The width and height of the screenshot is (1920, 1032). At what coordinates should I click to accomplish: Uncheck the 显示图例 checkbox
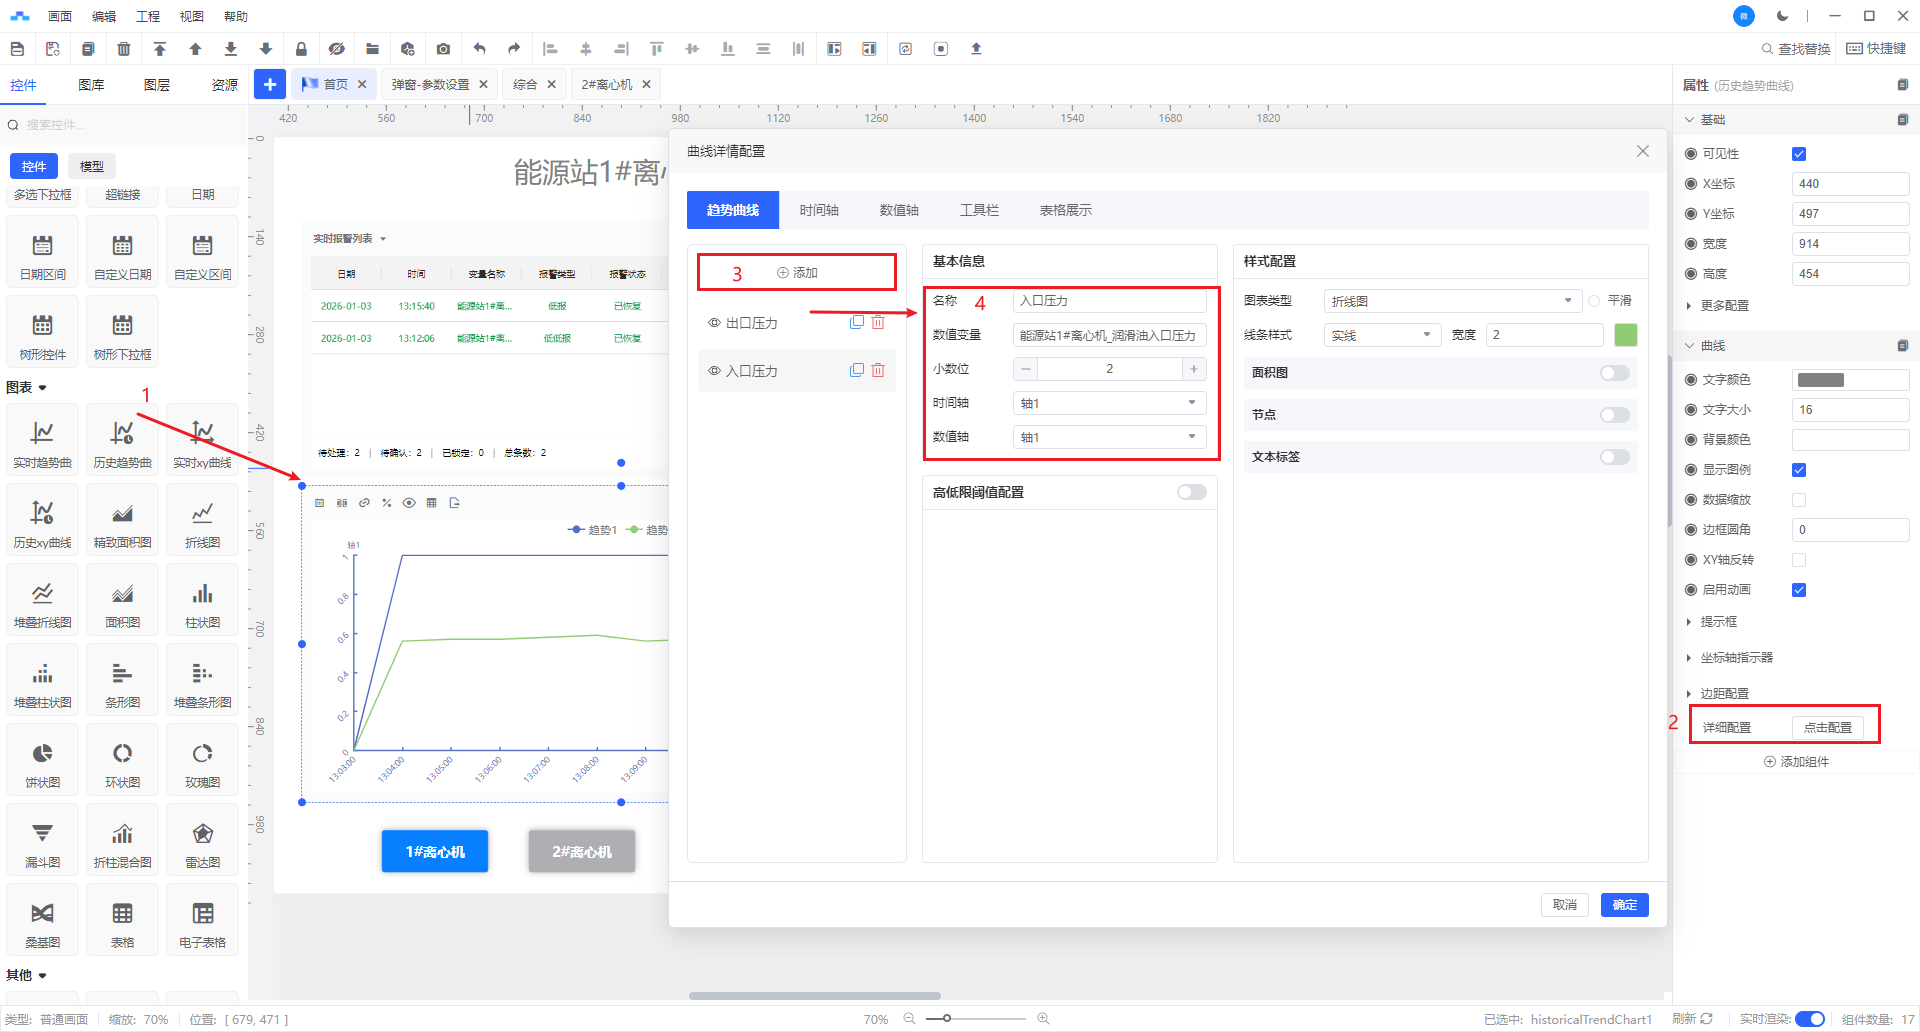point(1799,470)
